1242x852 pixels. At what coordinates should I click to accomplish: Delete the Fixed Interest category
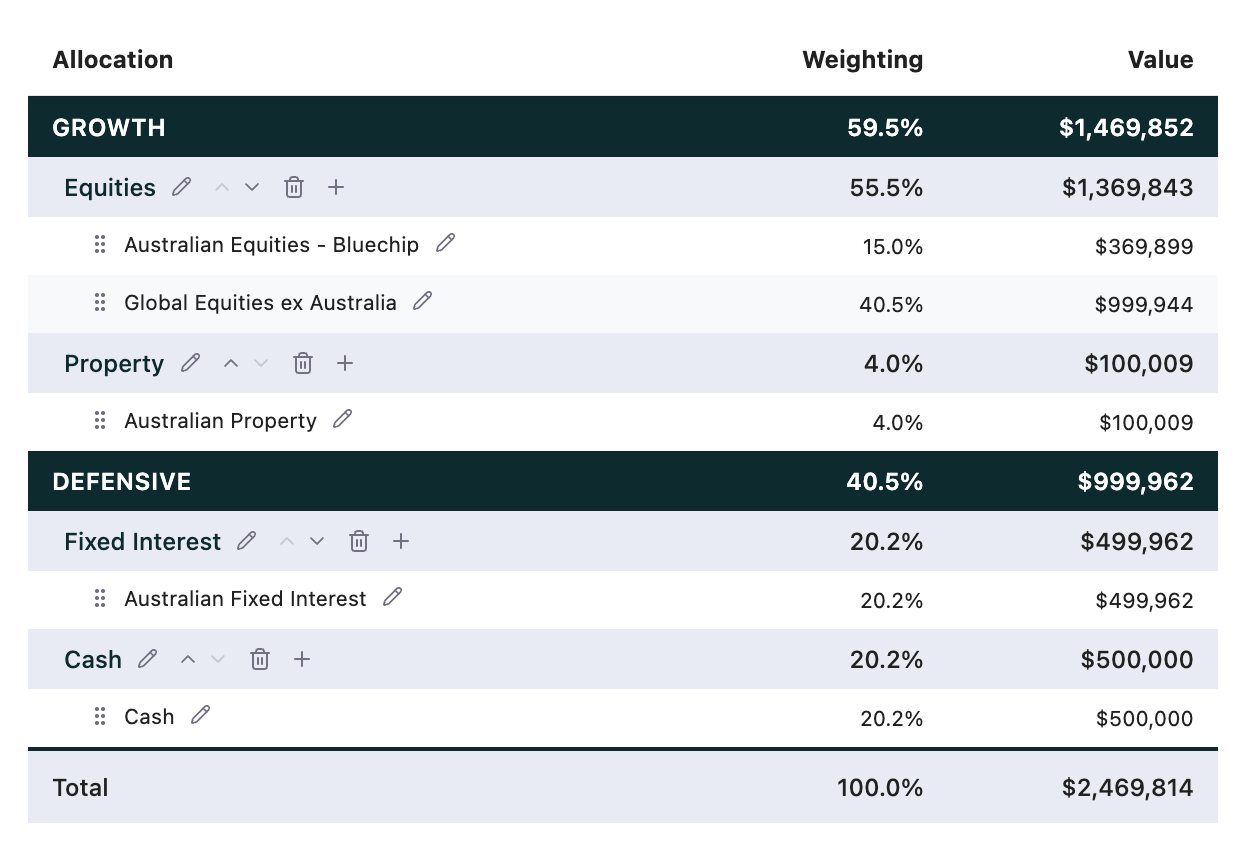pyautogui.click(x=359, y=541)
